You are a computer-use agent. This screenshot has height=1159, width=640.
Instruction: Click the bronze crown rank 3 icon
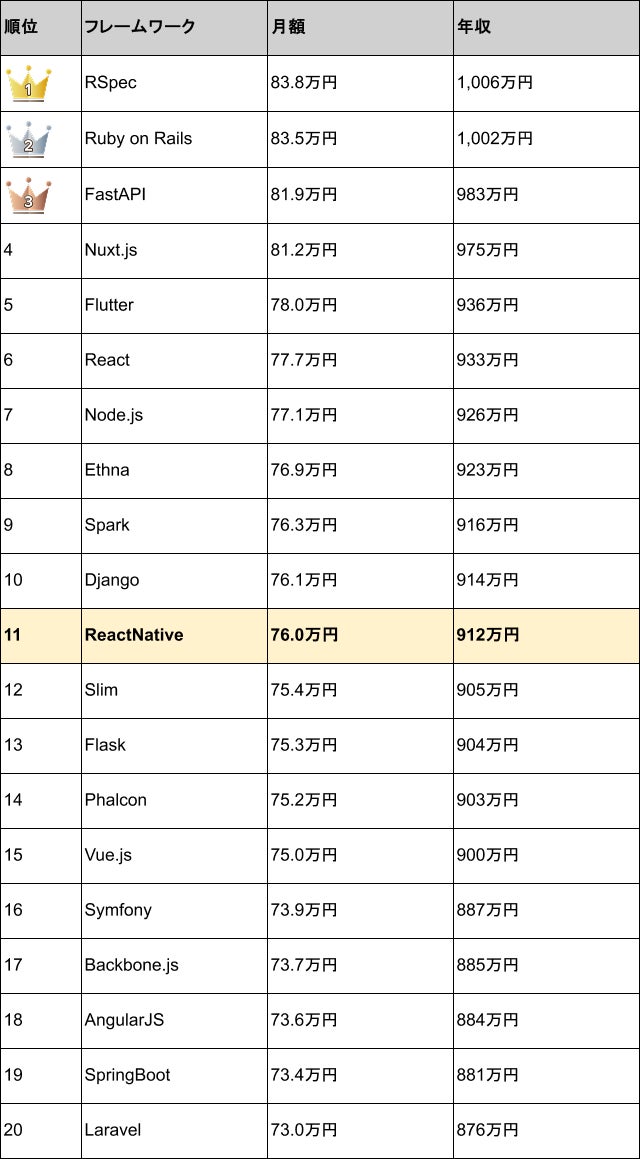point(28,194)
